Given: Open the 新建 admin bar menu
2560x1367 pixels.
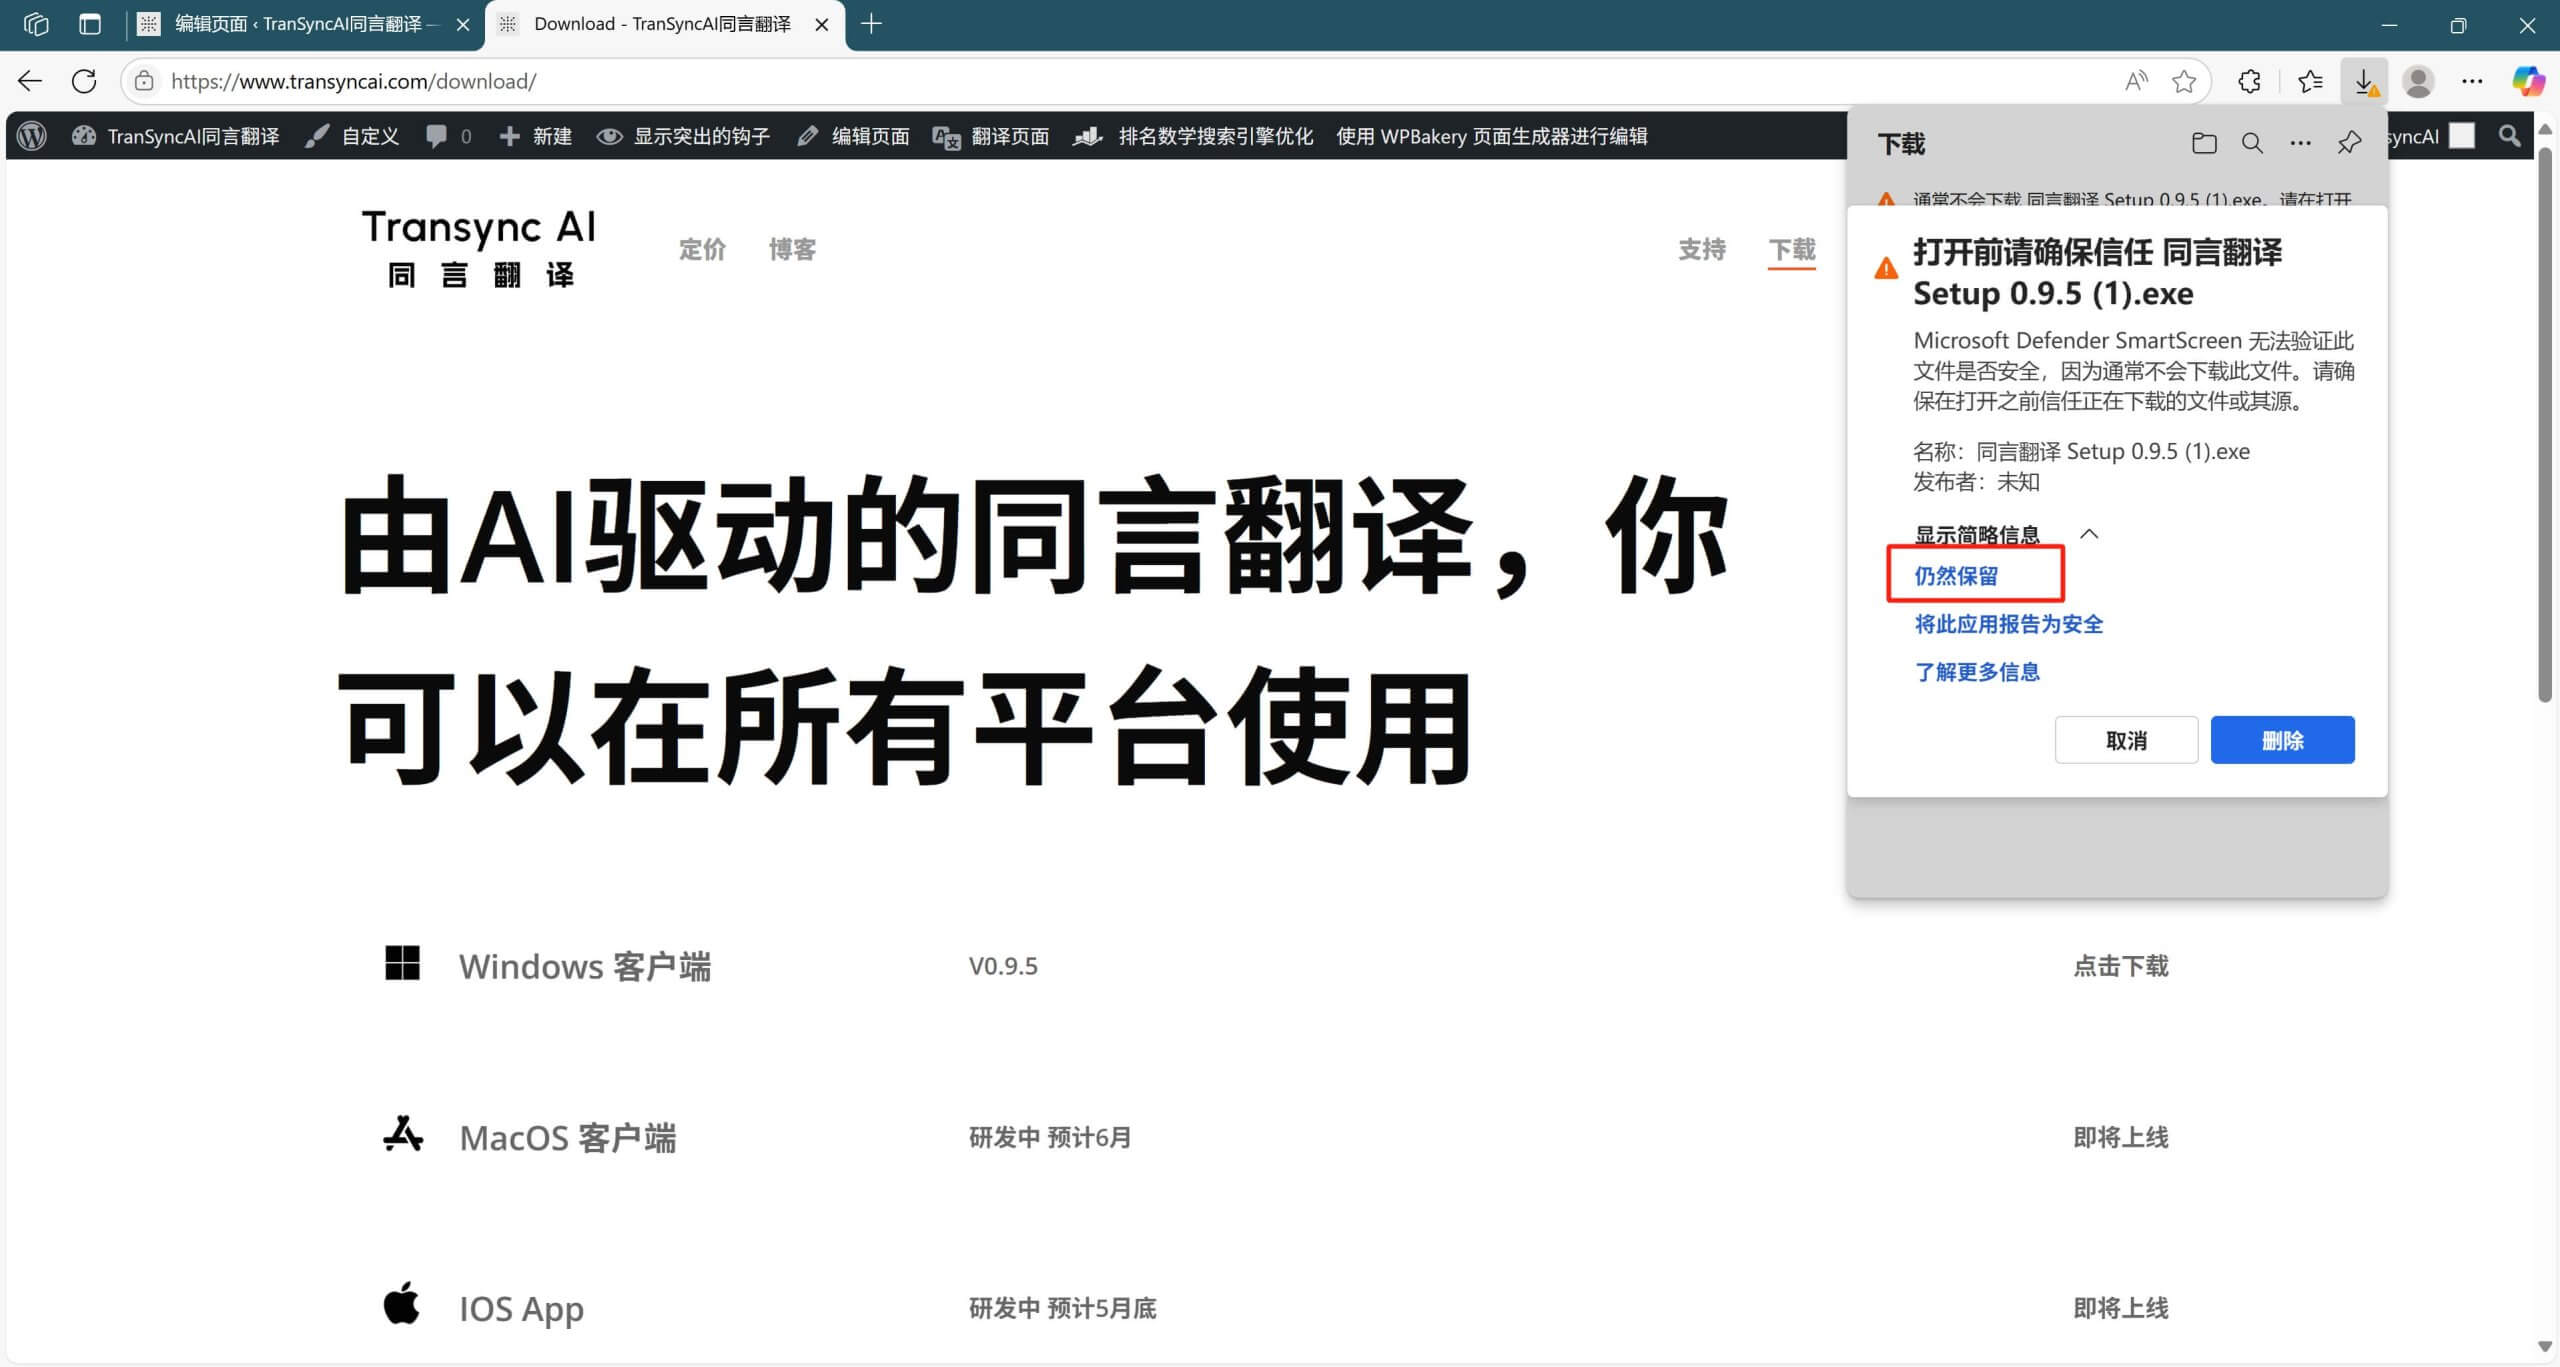Looking at the screenshot, I should (x=535, y=136).
